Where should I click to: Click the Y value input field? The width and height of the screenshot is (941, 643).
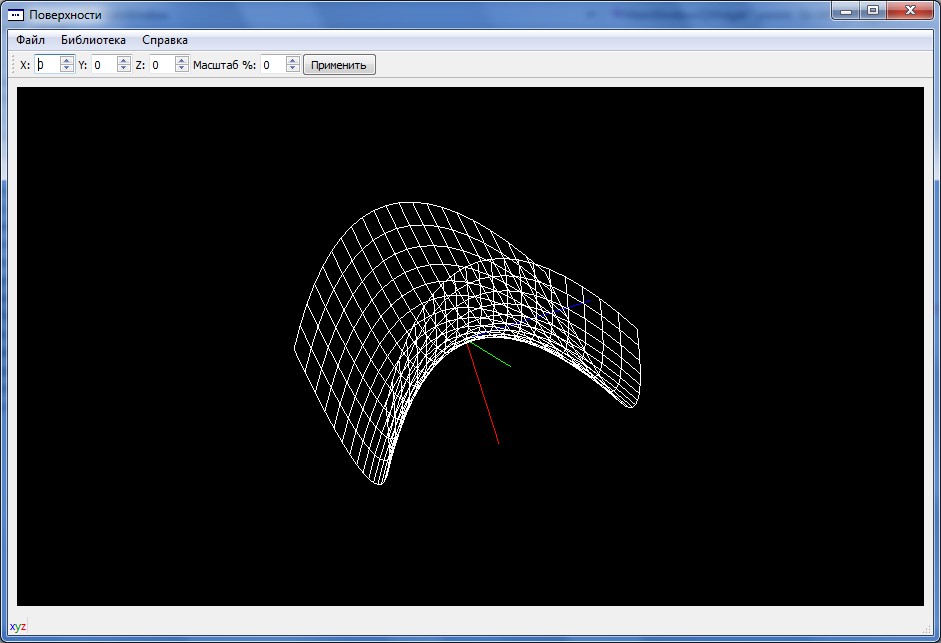(x=104, y=65)
